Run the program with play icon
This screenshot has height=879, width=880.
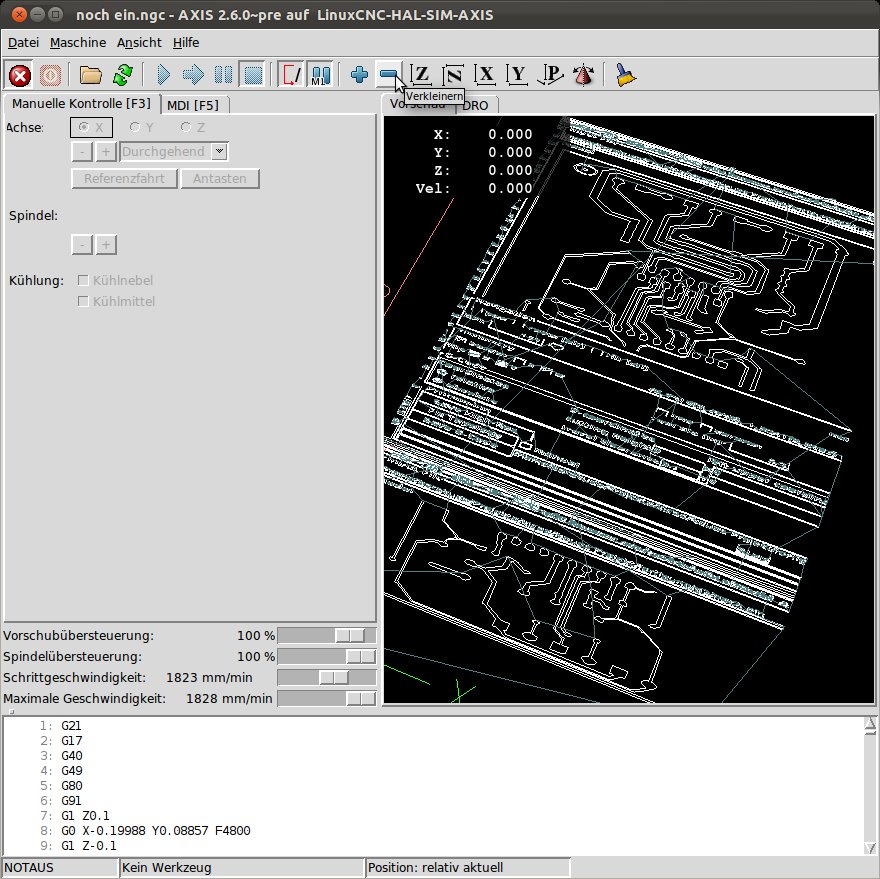(164, 75)
